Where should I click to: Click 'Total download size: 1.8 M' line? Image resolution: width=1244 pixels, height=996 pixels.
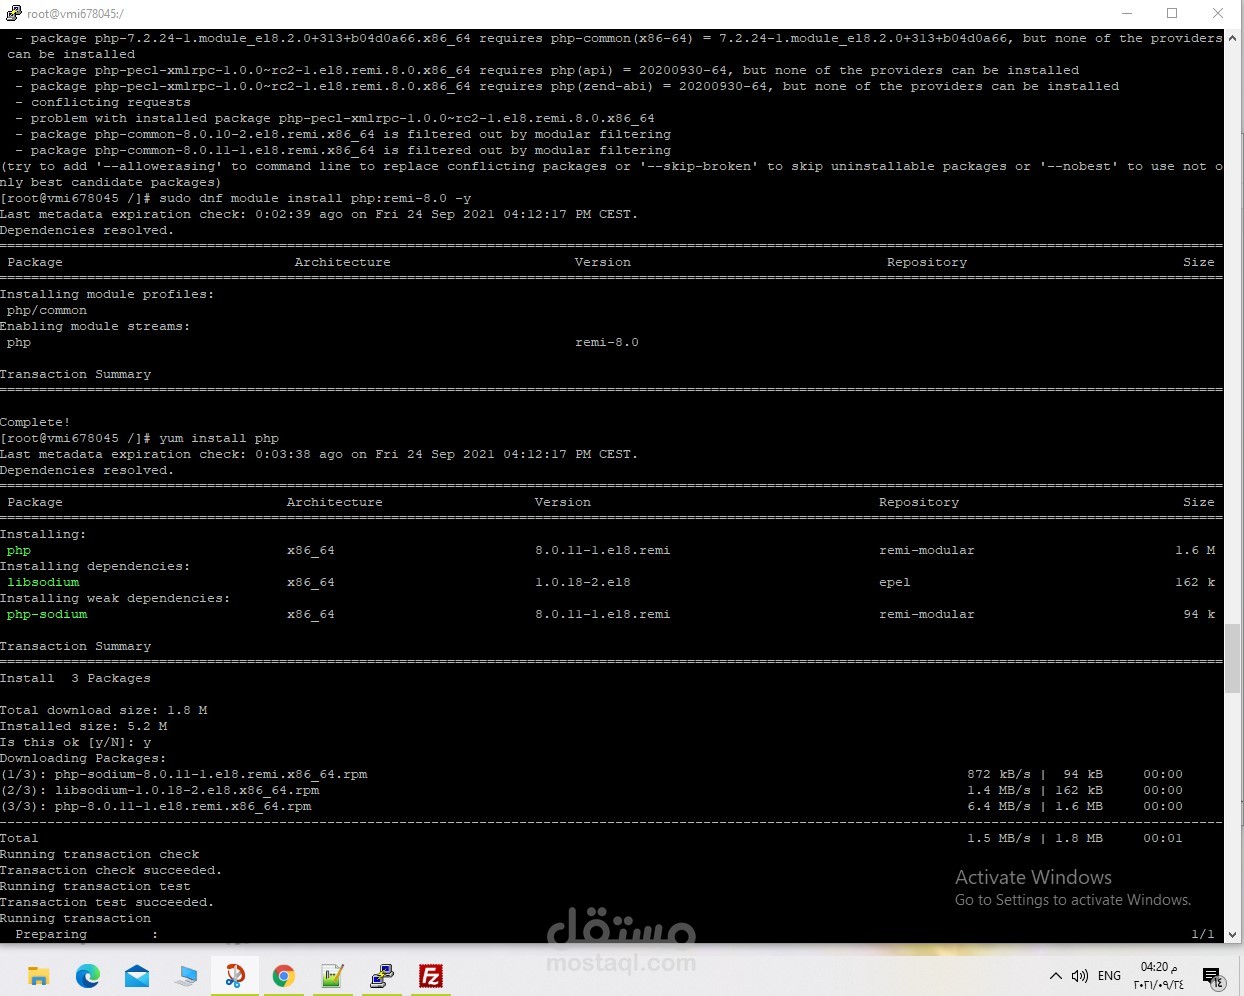104,710
